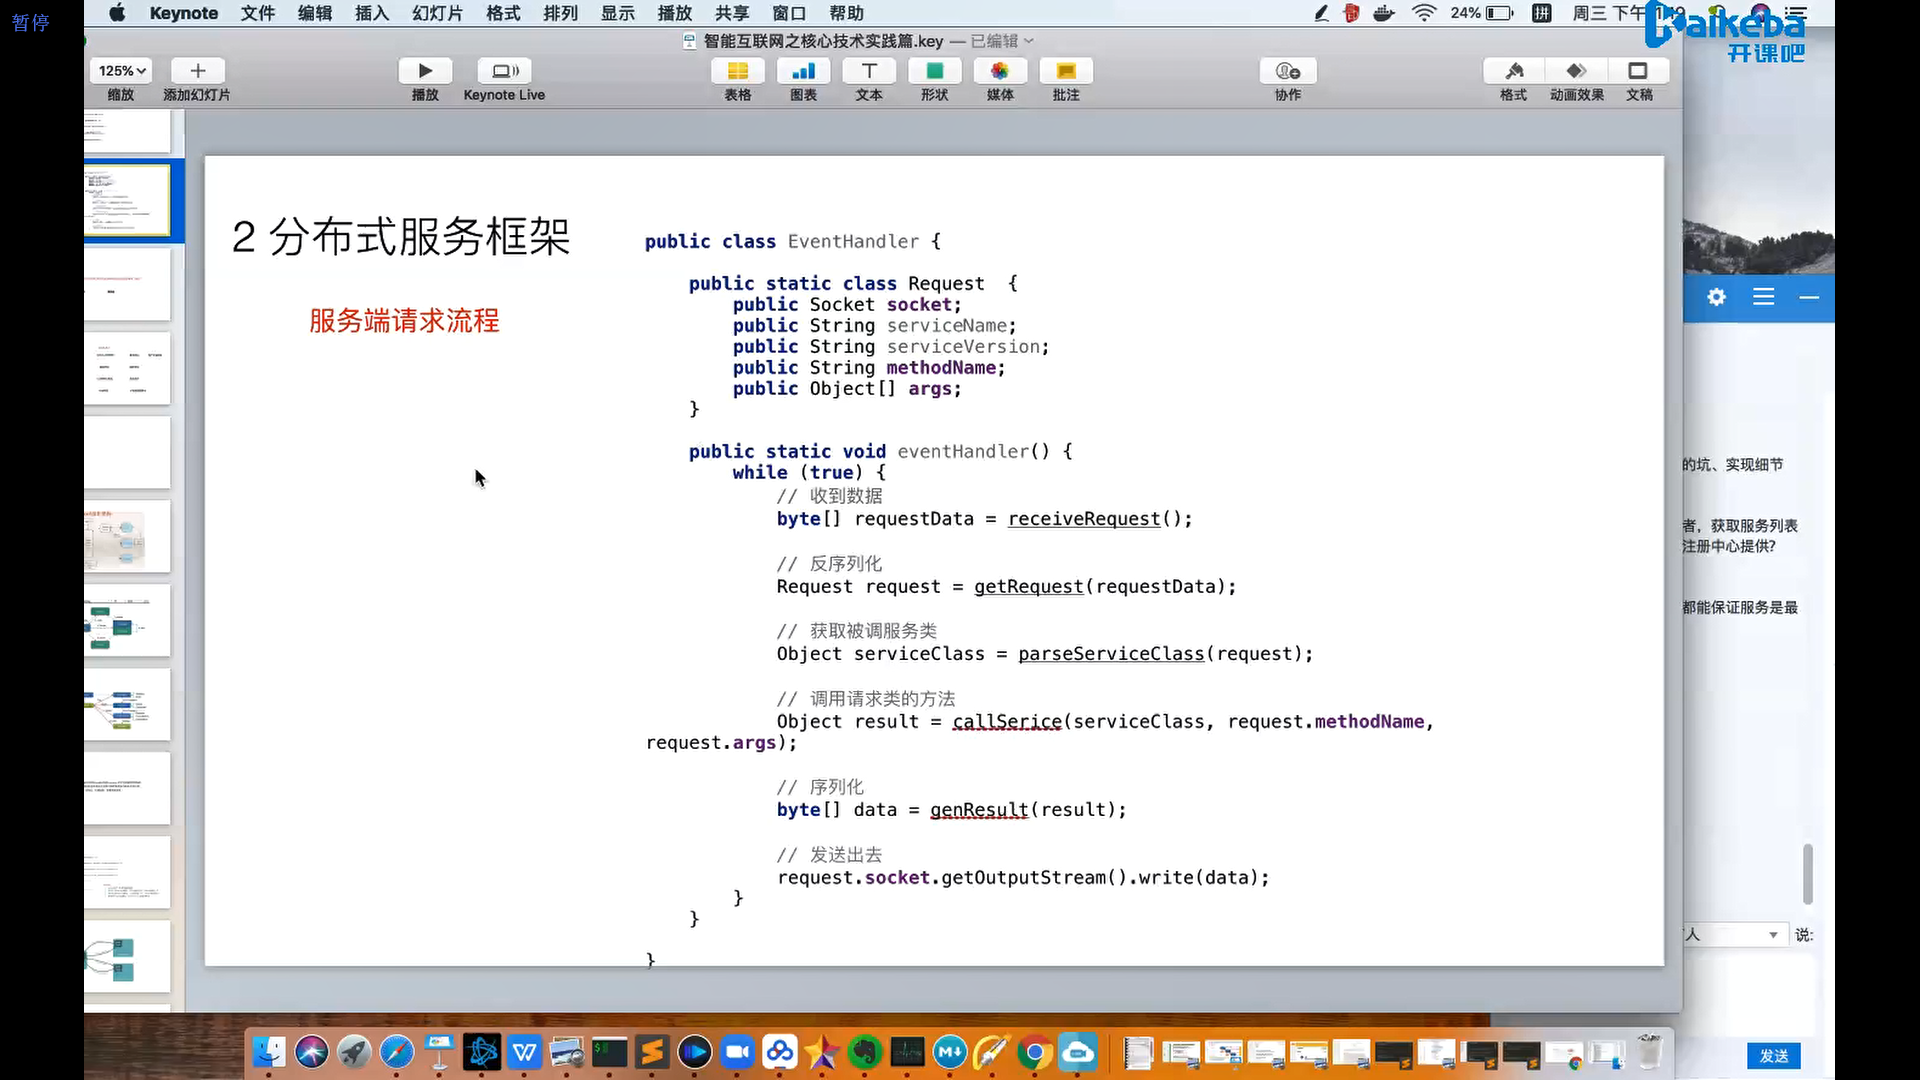The image size is (1920, 1080).
Task: Toggle the 格式 format inspector
Action: pyautogui.click(x=1513, y=71)
